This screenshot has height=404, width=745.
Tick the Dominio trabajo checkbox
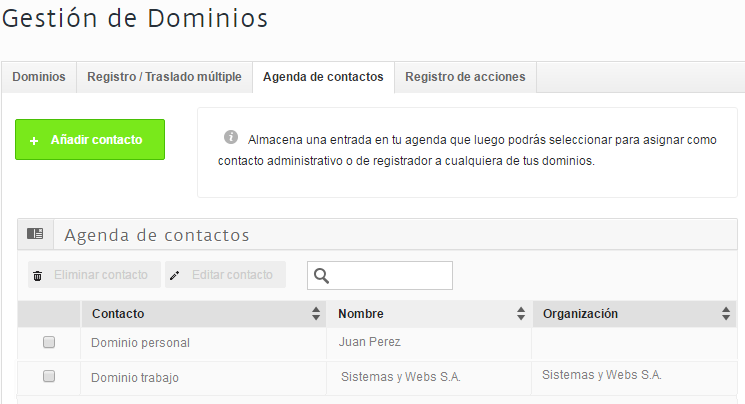(x=49, y=376)
